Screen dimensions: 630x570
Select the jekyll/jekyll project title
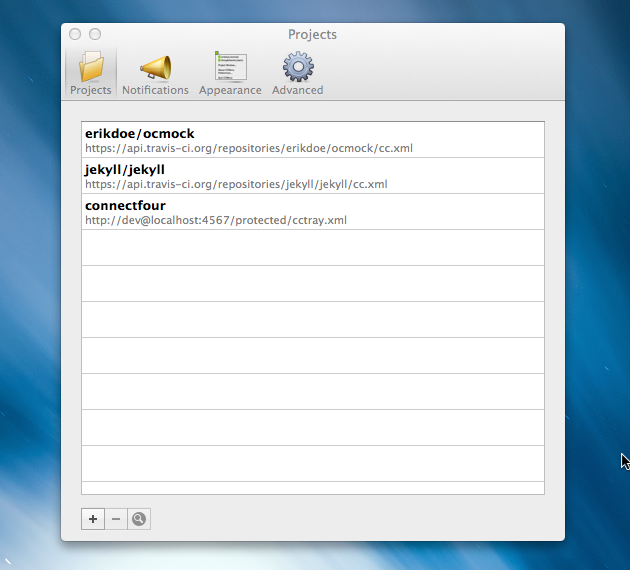(x=125, y=170)
